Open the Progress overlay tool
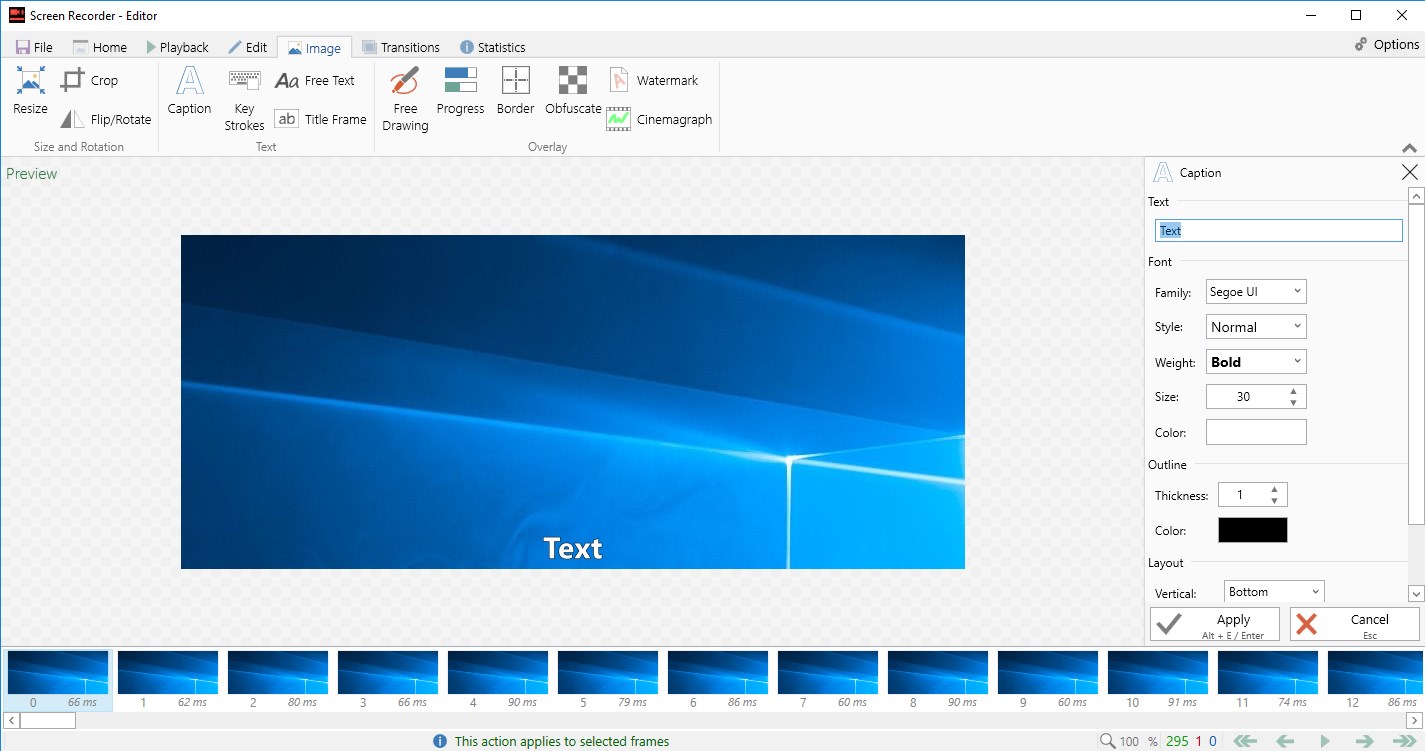Screen dimensions: 1425x751 point(460,91)
